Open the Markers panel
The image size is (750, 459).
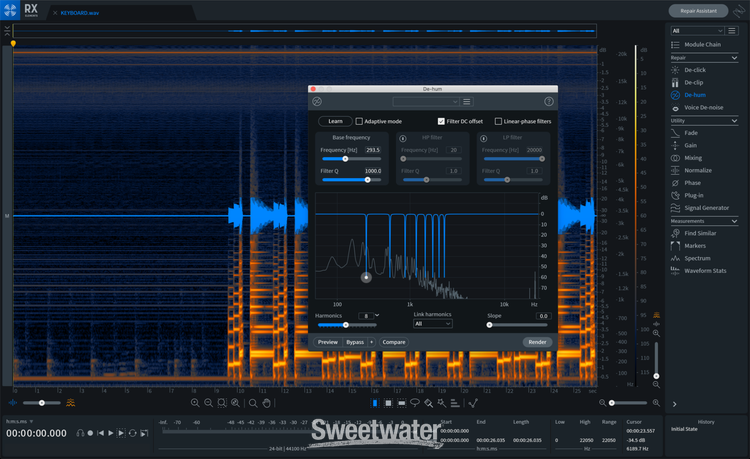click(689, 246)
